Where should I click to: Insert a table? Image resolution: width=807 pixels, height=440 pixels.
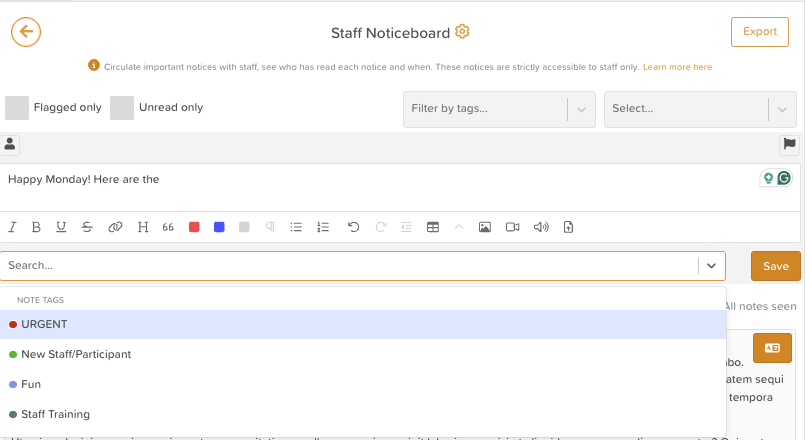pos(433,227)
